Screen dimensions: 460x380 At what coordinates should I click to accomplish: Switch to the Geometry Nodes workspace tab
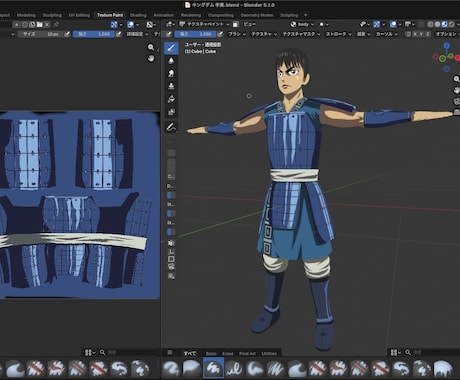click(257, 15)
